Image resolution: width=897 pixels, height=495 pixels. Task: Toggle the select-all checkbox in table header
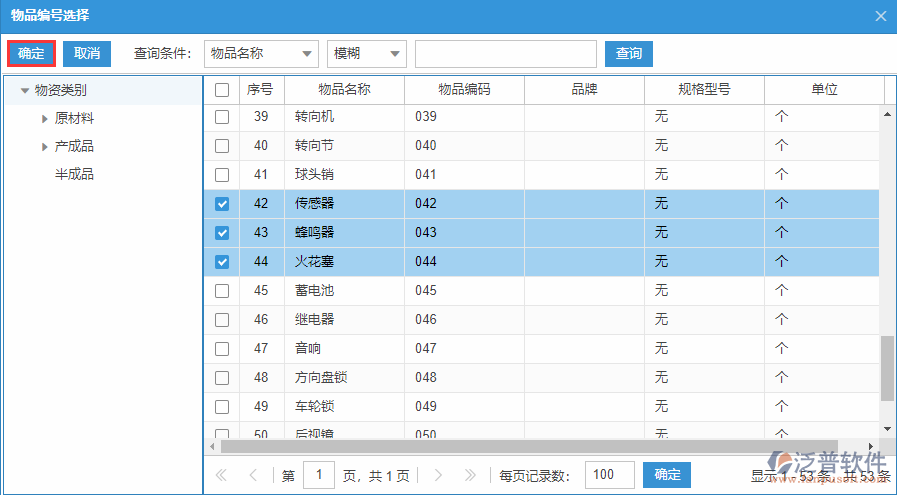(222, 90)
